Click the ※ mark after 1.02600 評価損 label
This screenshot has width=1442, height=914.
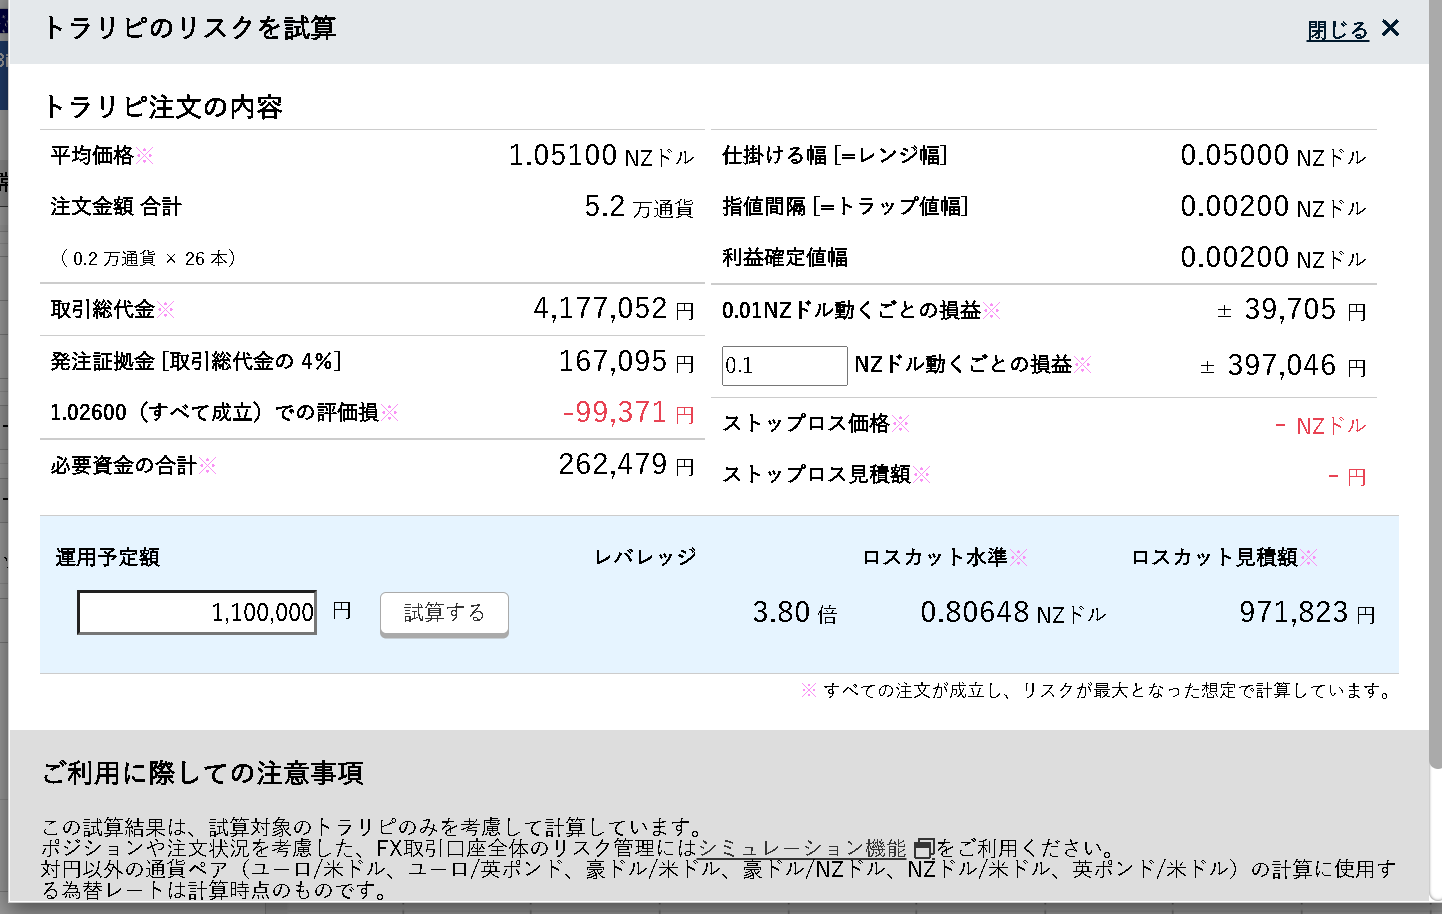(x=390, y=413)
